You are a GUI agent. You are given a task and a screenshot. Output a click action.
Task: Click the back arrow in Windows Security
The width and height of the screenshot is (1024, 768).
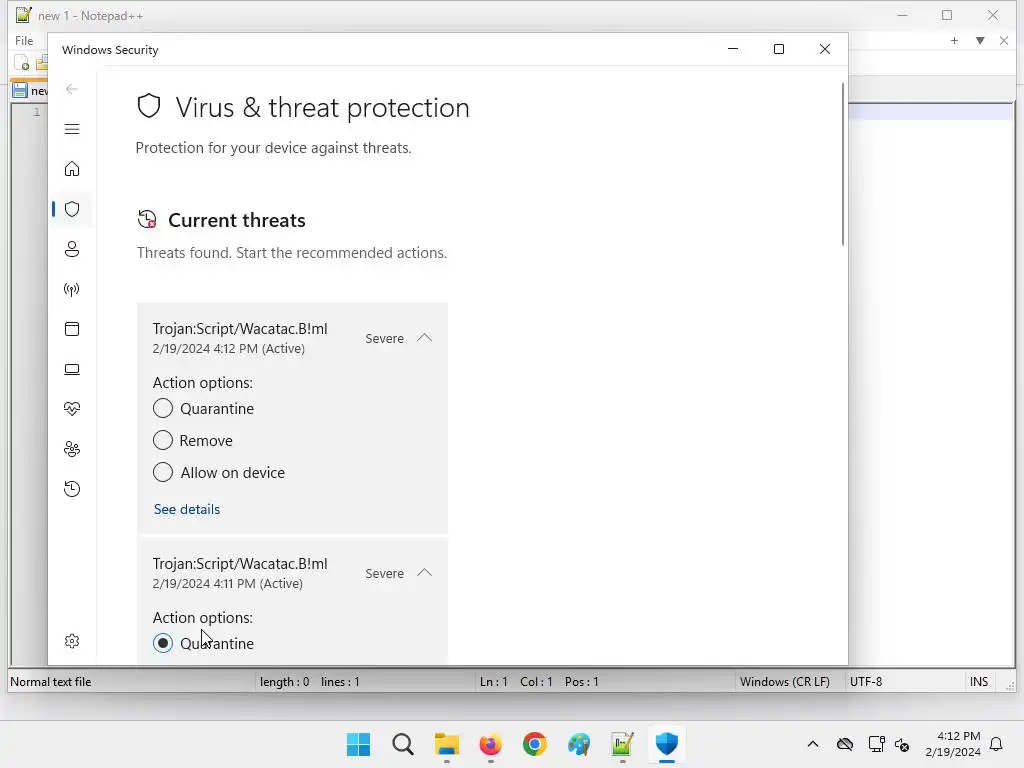[x=72, y=89]
